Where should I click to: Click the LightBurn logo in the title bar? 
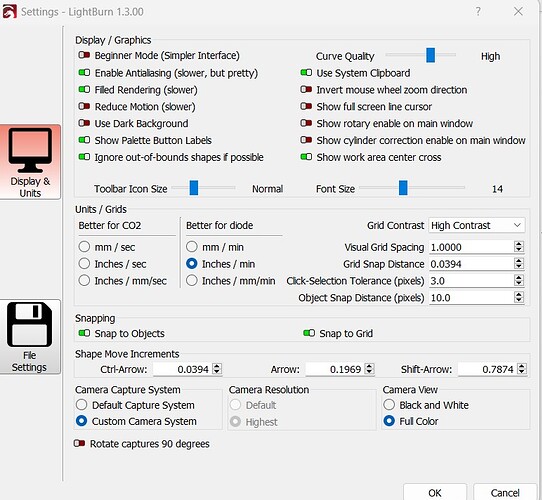tap(9, 11)
